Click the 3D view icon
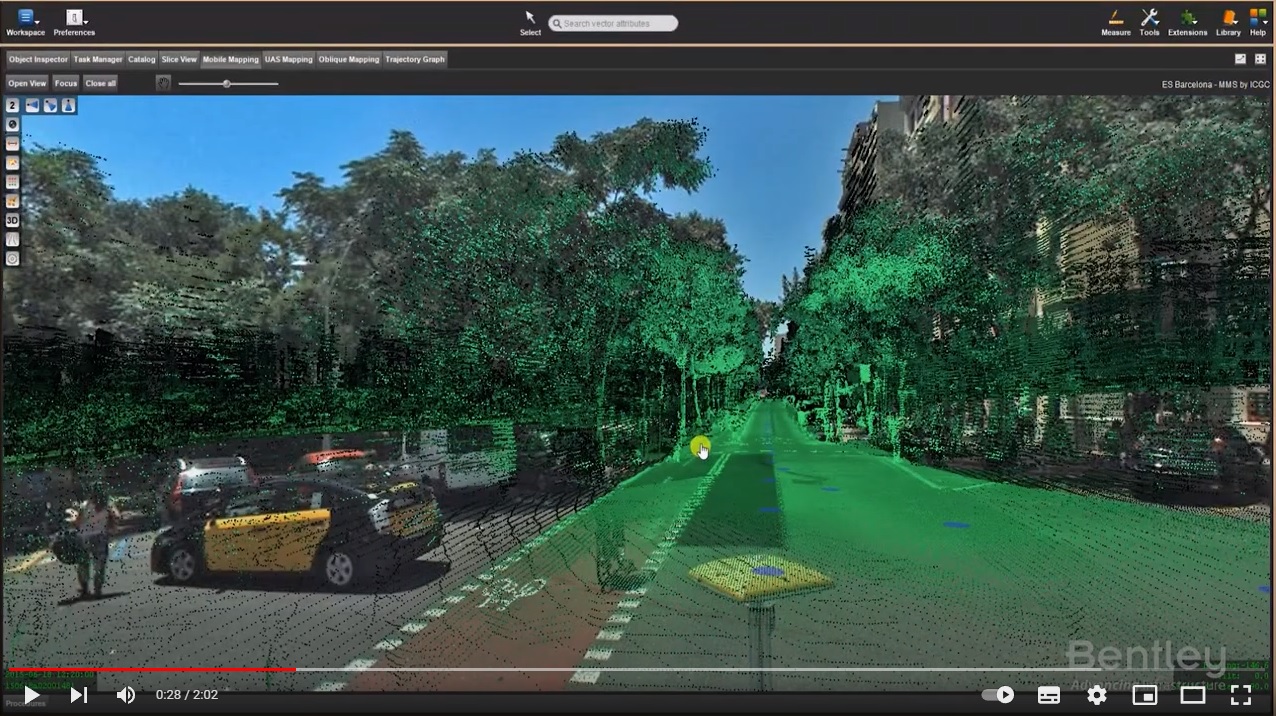 [x=12, y=220]
